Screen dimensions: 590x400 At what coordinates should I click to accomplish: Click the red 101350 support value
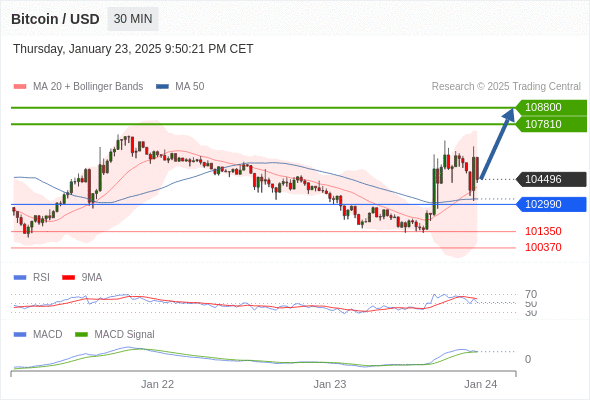[543, 231]
